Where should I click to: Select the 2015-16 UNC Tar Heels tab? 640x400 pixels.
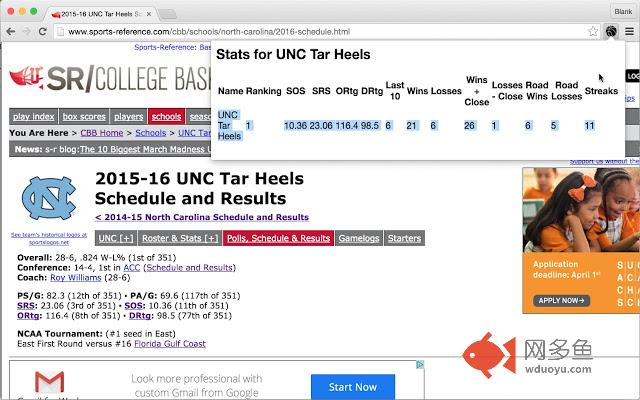100,14
